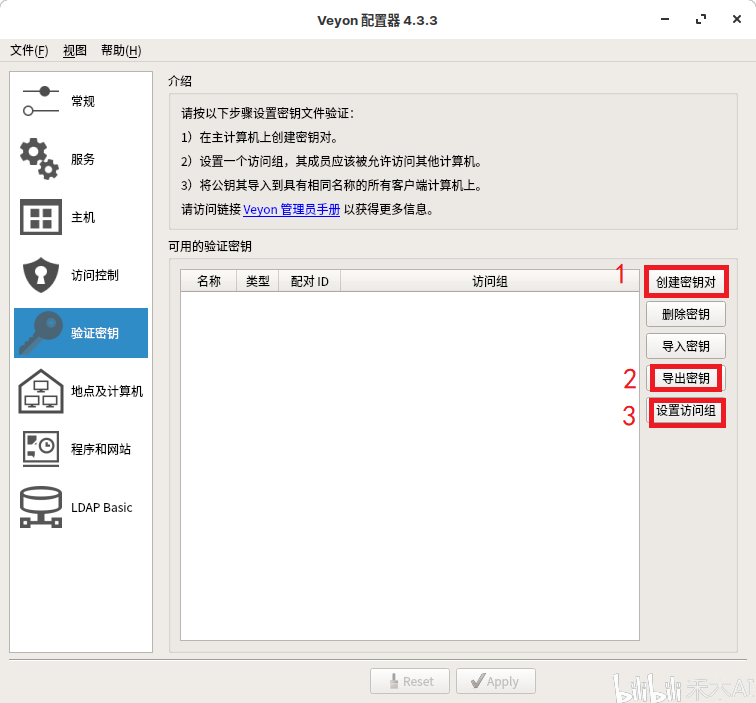This screenshot has width=756, height=703.
Task: Follow the Veyon 管理员手册 link
Action: tap(291, 210)
